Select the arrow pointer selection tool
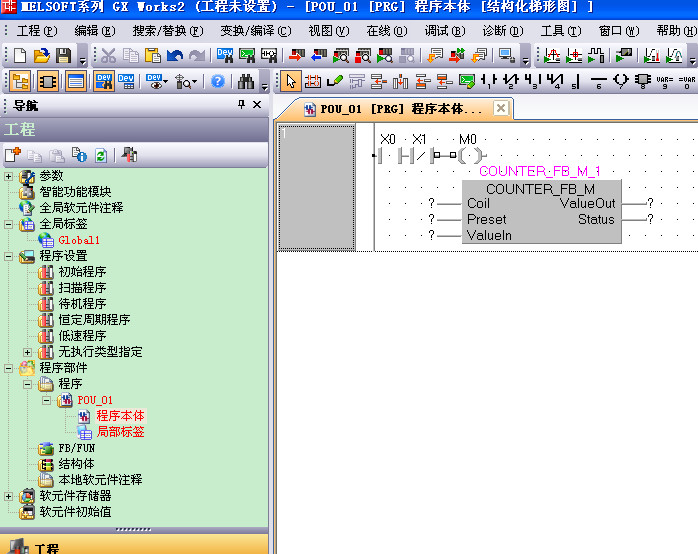This screenshot has height=554, width=698. pyautogui.click(x=291, y=81)
